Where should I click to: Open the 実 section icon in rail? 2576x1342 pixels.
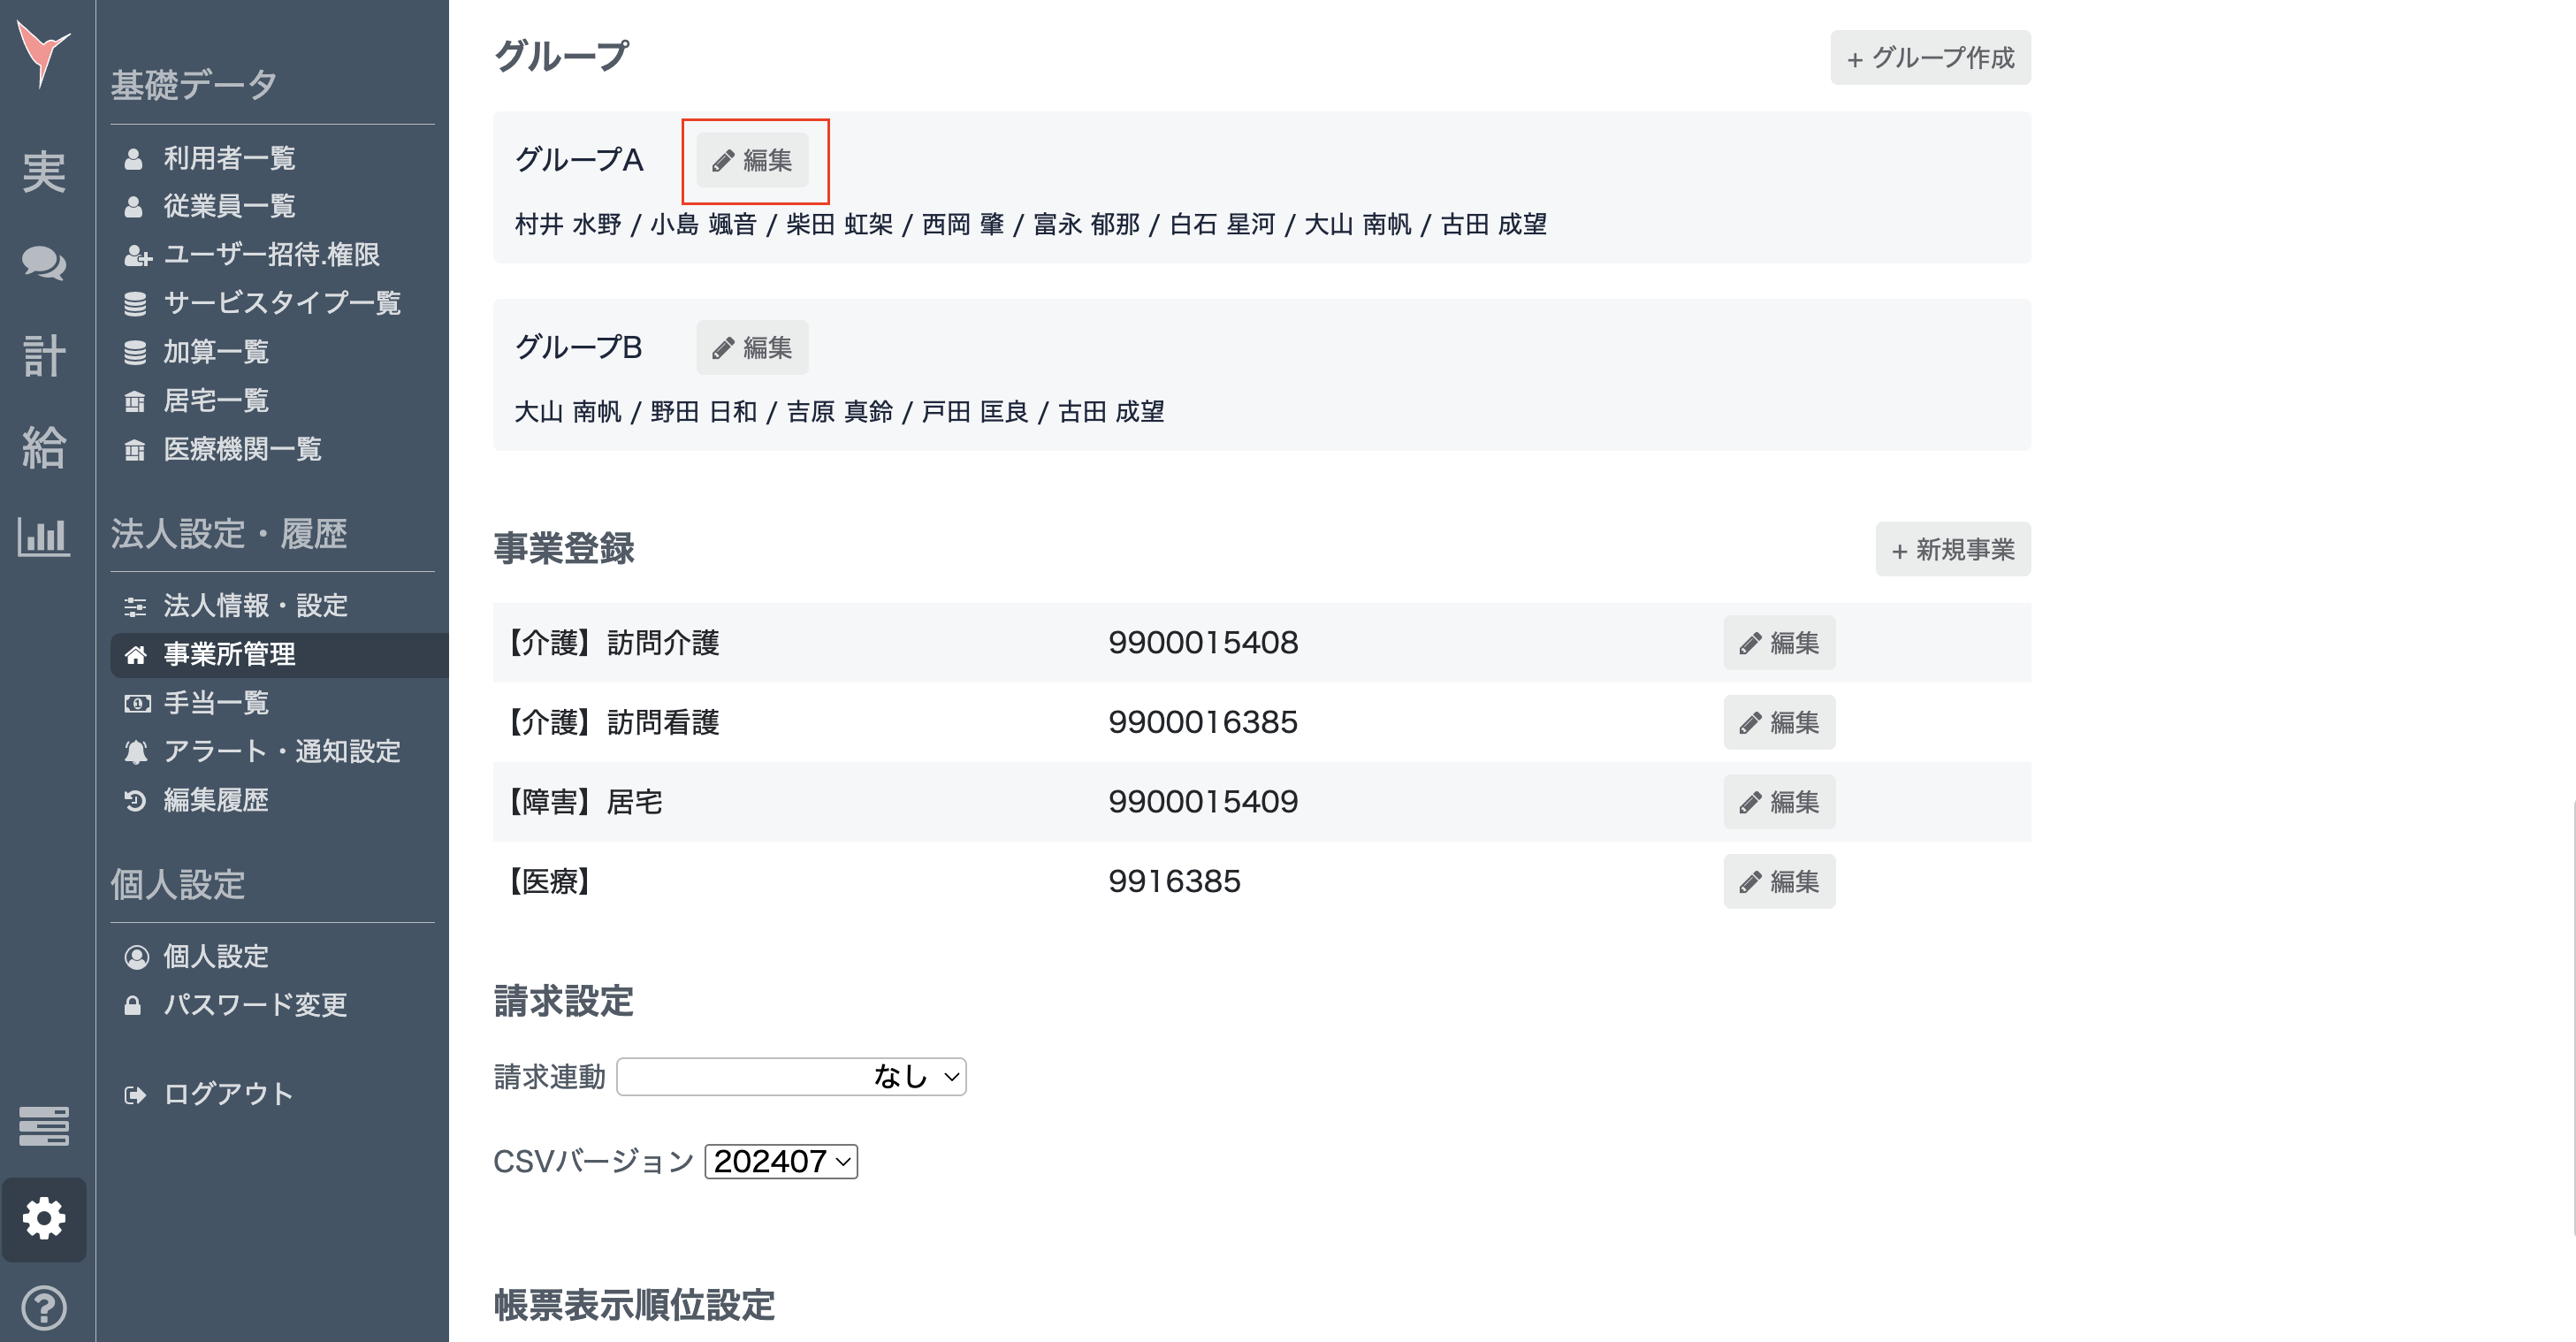click(x=44, y=172)
